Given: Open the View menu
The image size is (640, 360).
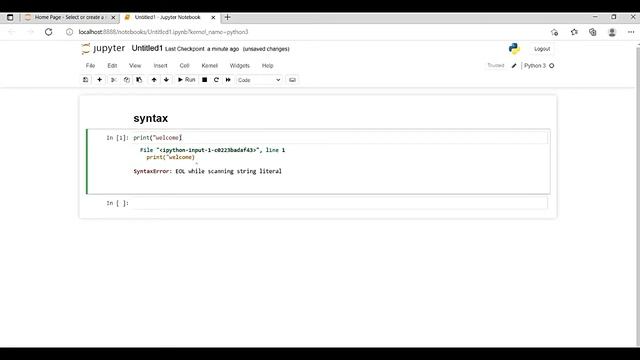Looking at the screenshot, I should click(135, 66).
